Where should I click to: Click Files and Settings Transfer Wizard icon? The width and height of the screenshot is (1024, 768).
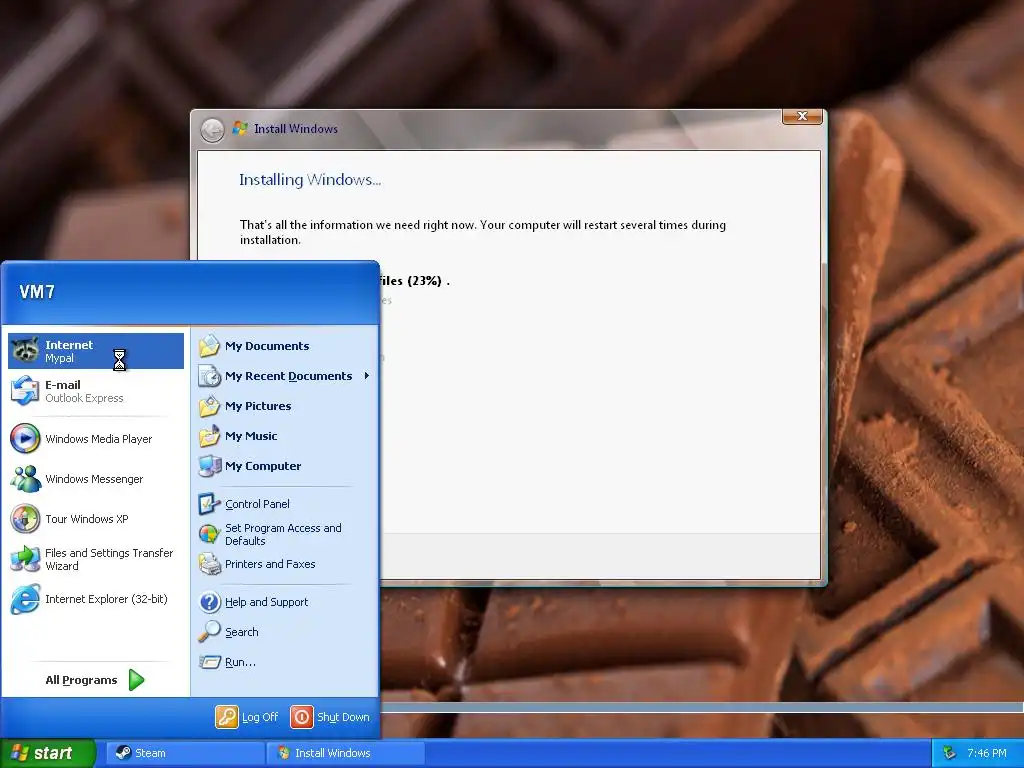point(25,559)
